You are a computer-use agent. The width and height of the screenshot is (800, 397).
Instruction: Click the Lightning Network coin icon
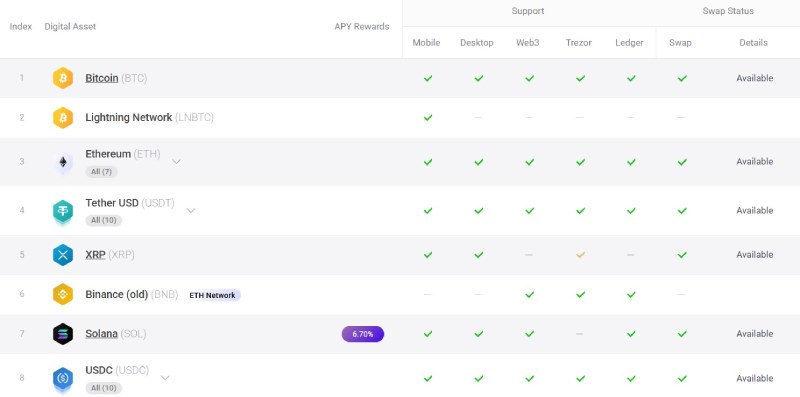(x=63, y=117)
